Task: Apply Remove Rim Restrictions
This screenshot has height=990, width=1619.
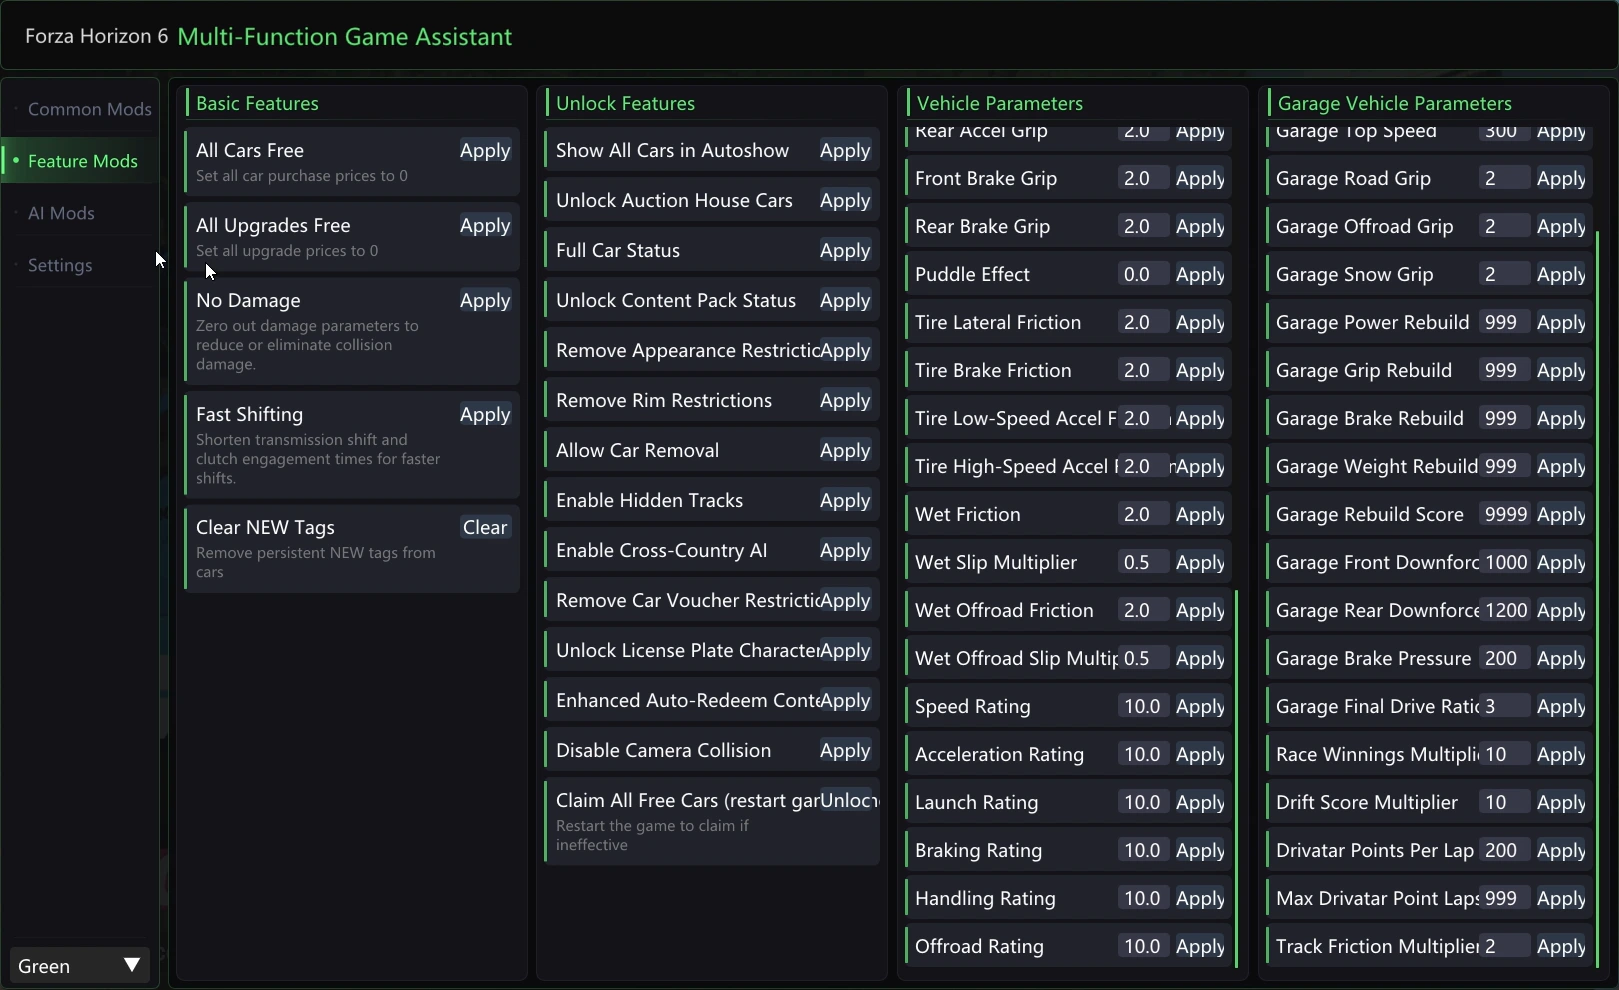Action: pyautogui.click(x=845, y=400)
